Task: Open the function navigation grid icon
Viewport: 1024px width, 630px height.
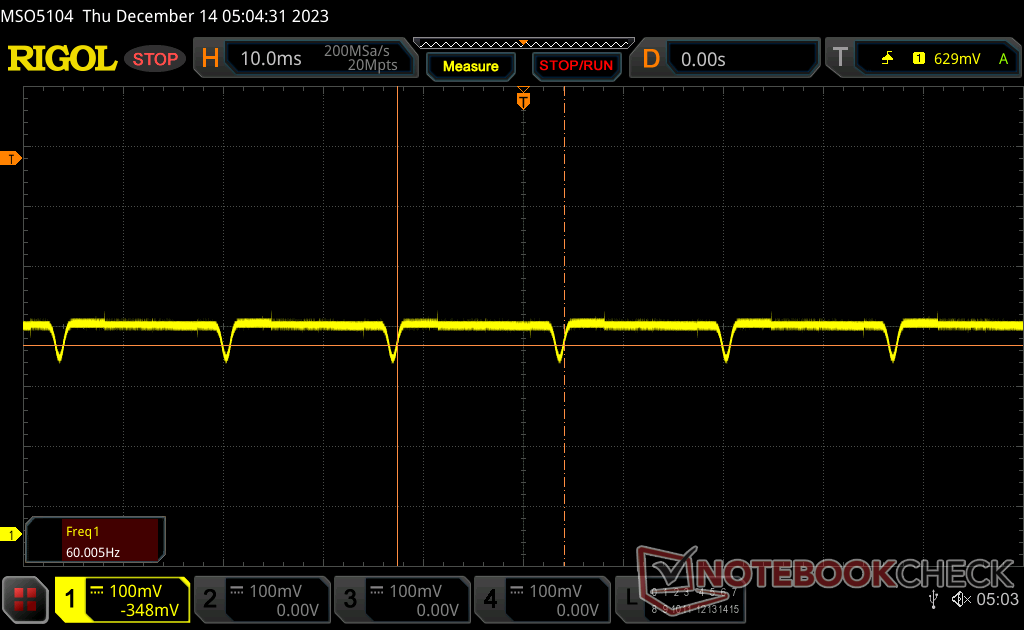Action: (x=25, y=599)
